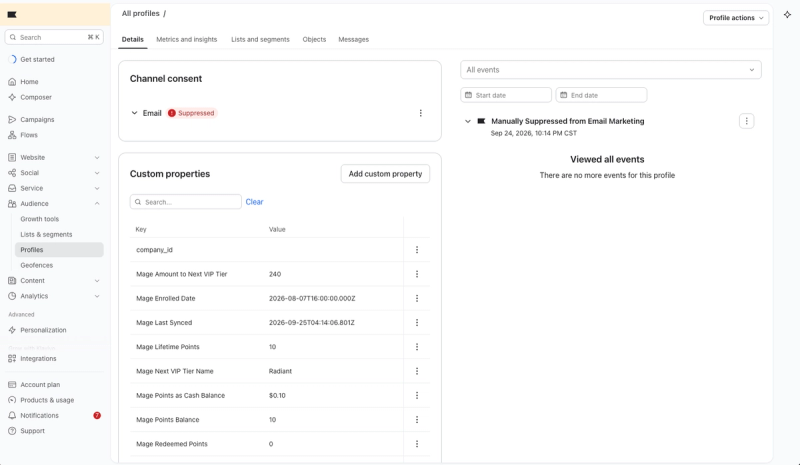Click the Products & usage icon

[12, 400]
